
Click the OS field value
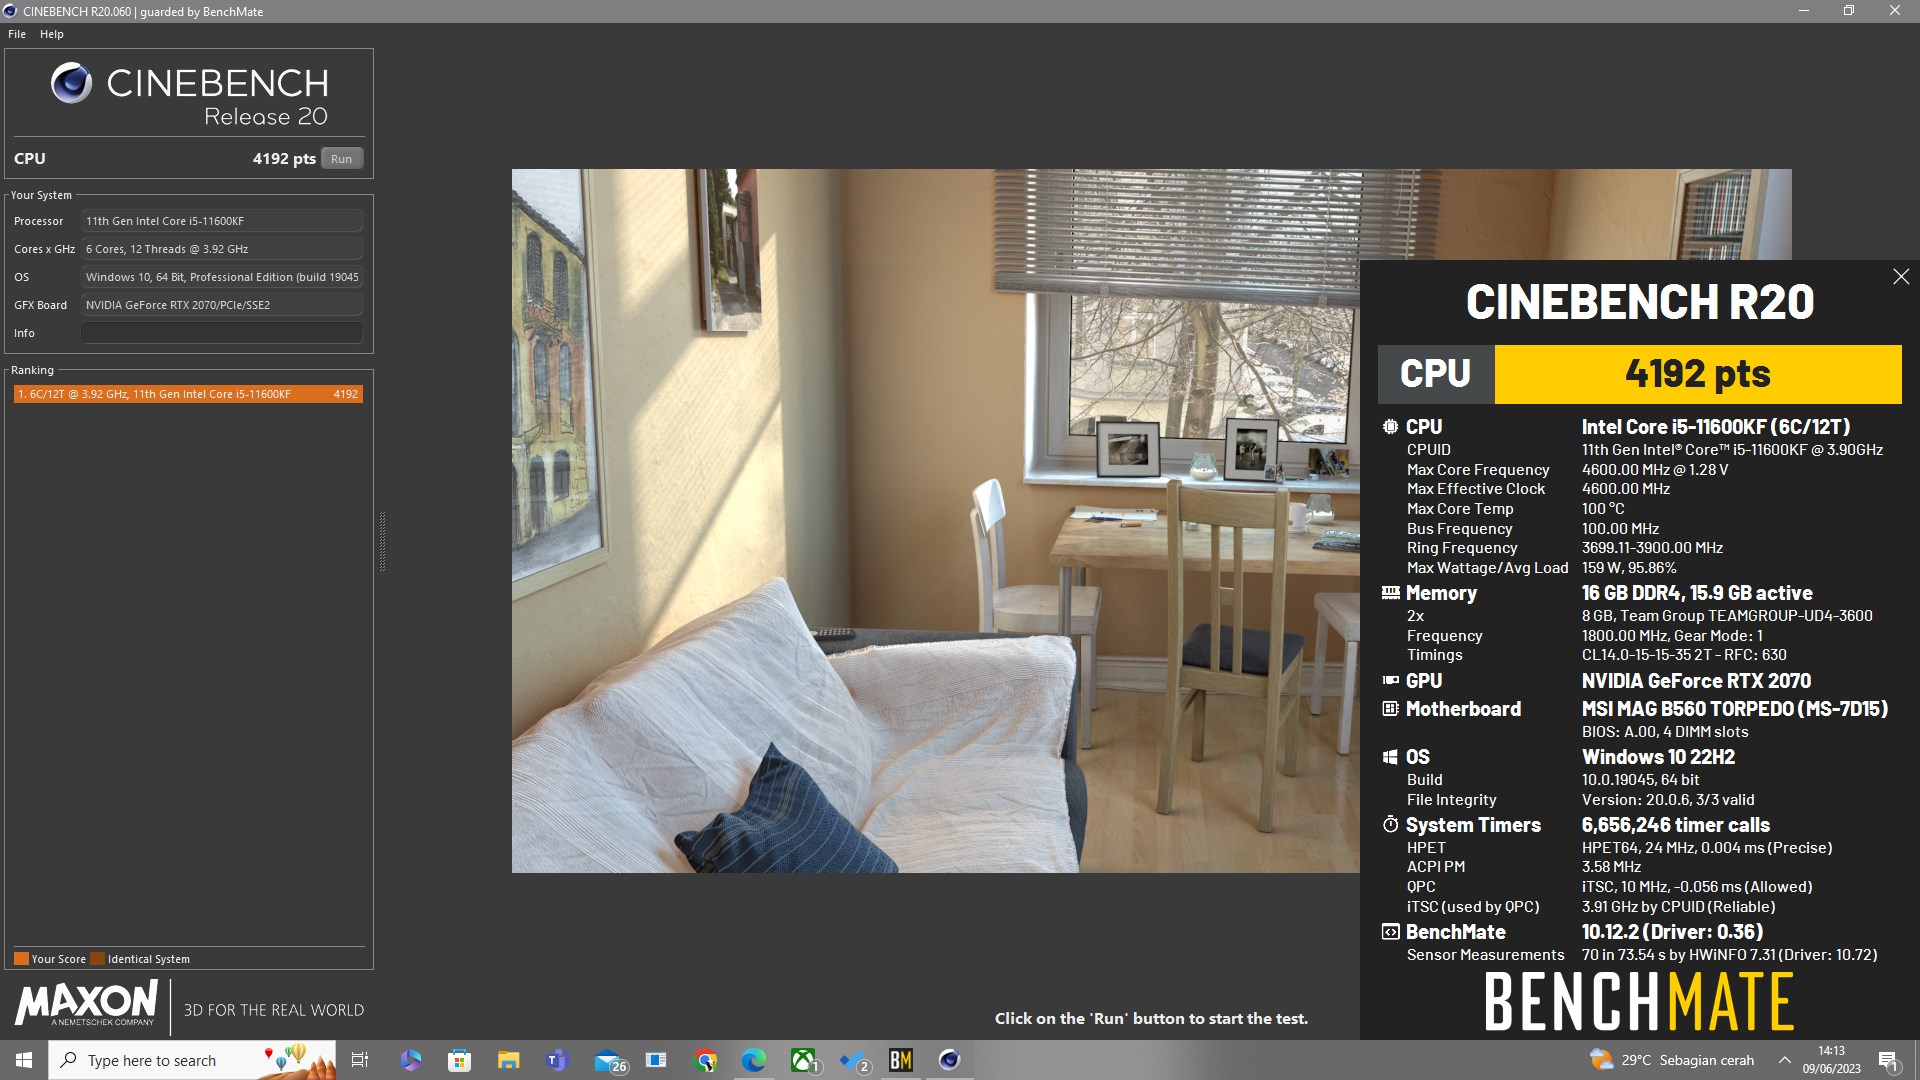pyautogui.click(x=221, y=277)
